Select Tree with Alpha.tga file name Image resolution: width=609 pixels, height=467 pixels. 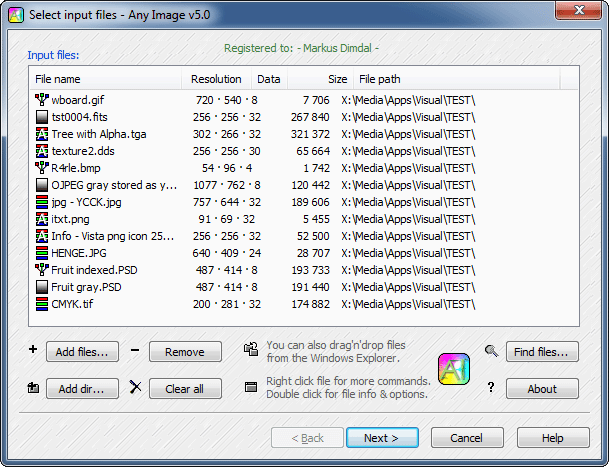(99, 134)
